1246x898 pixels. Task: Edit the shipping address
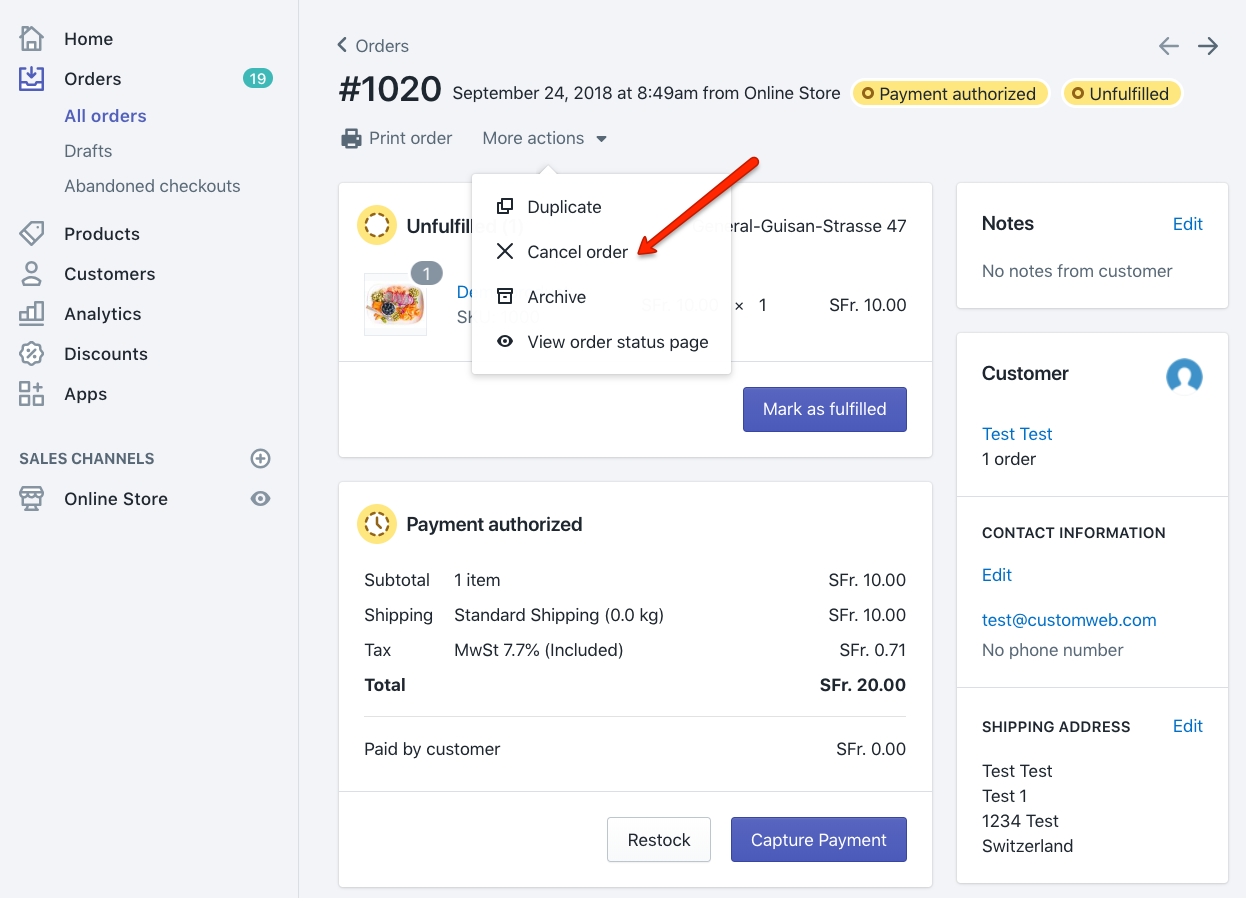[x=1187, y=726]
